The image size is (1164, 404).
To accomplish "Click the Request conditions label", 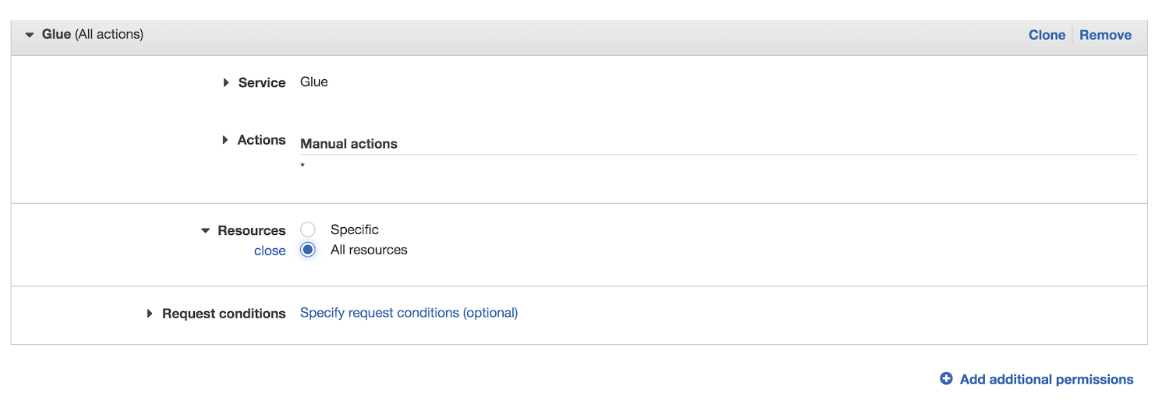I will click(224, 313).
